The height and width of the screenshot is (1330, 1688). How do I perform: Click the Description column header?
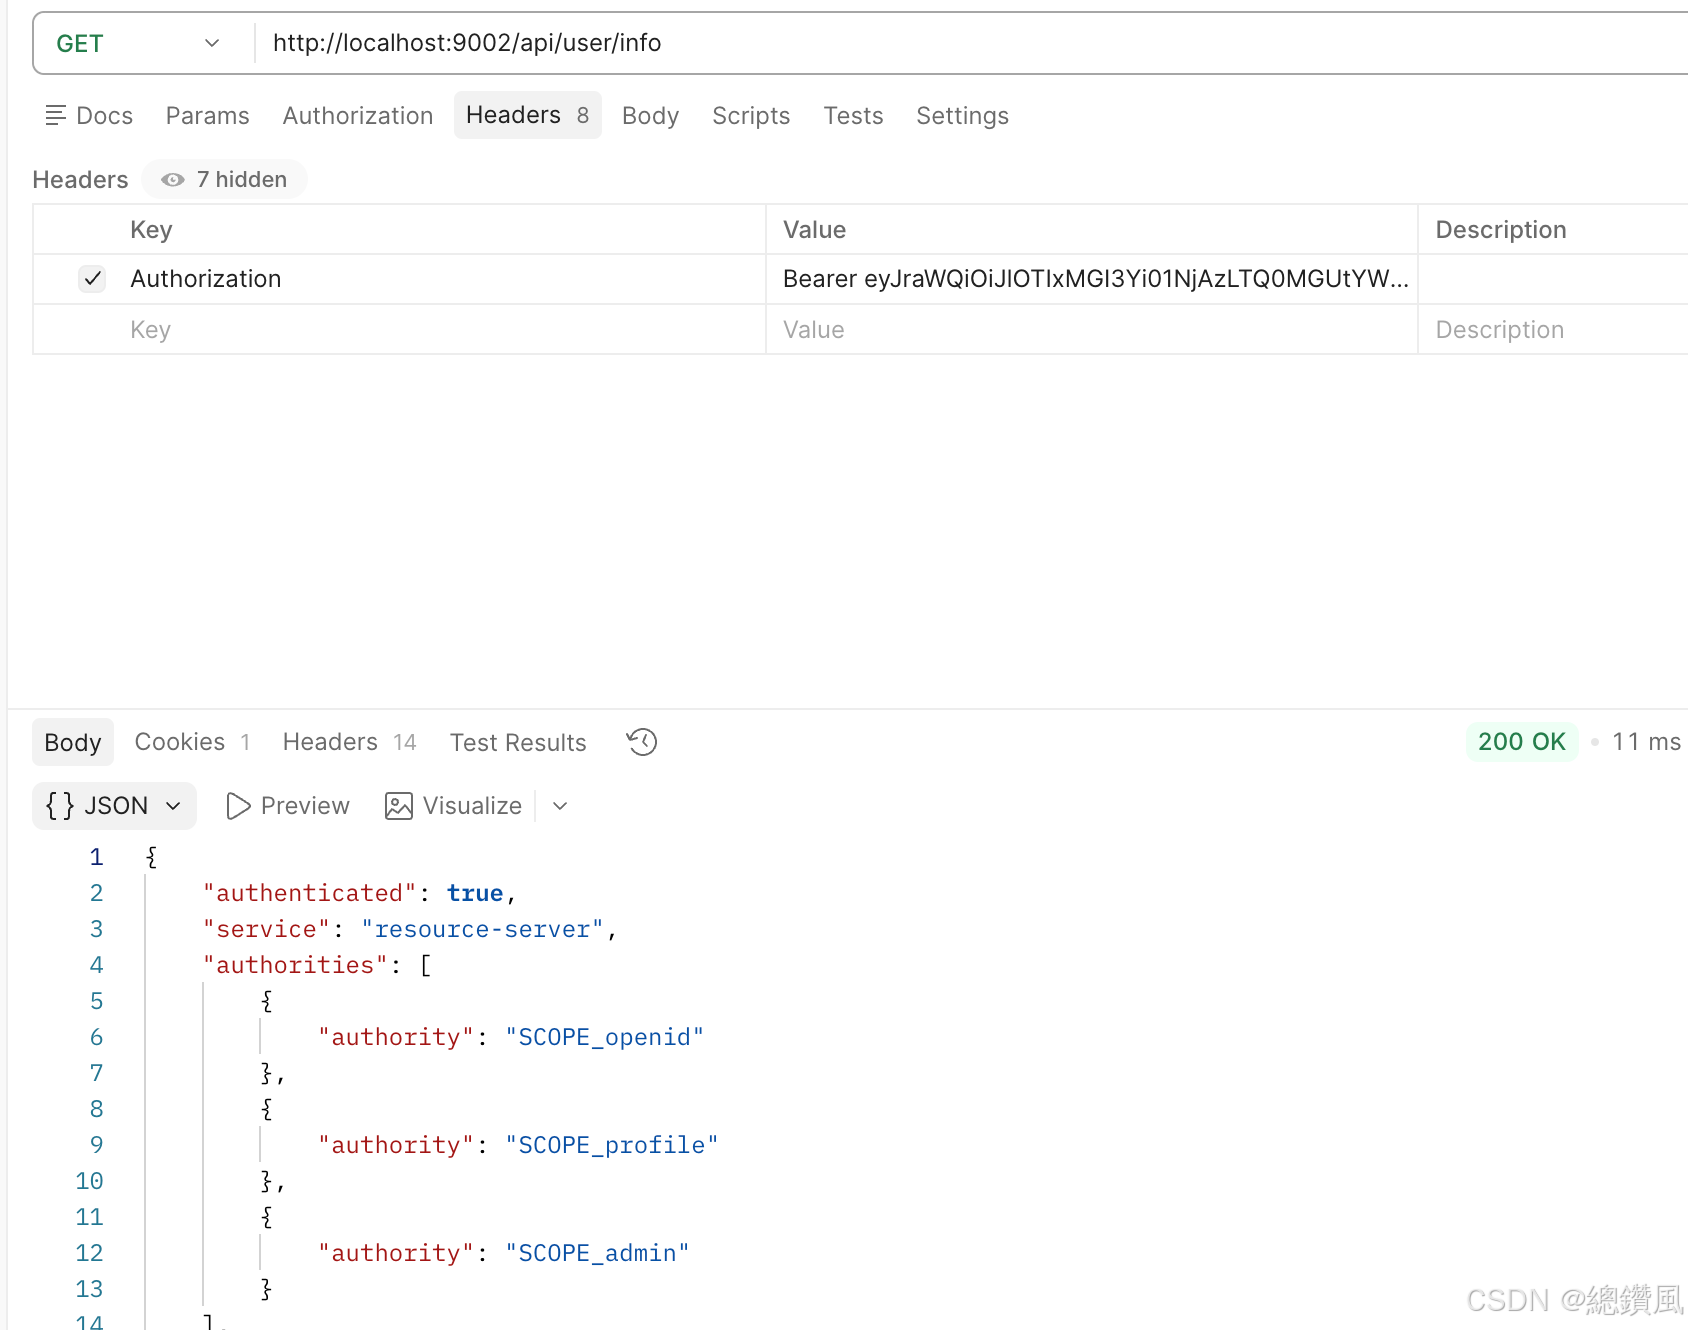[1501, 230]
